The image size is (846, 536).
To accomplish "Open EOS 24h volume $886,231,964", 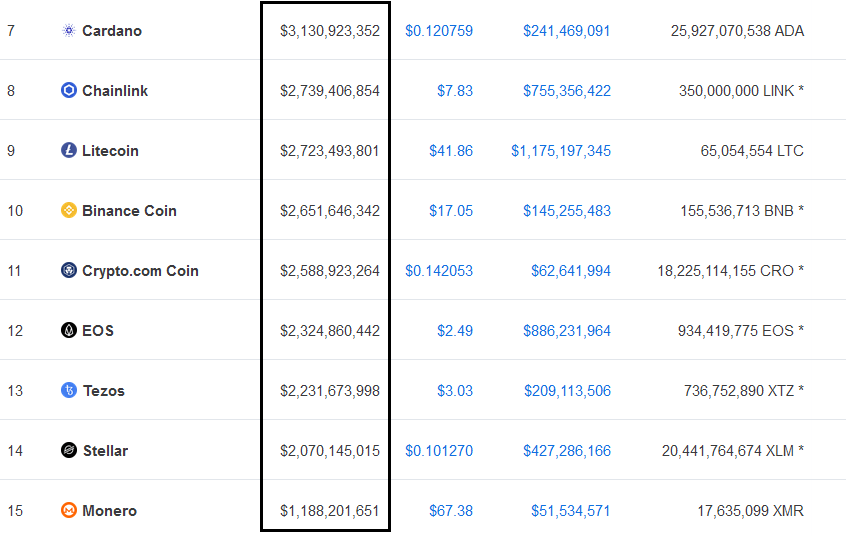I will 567,330.
